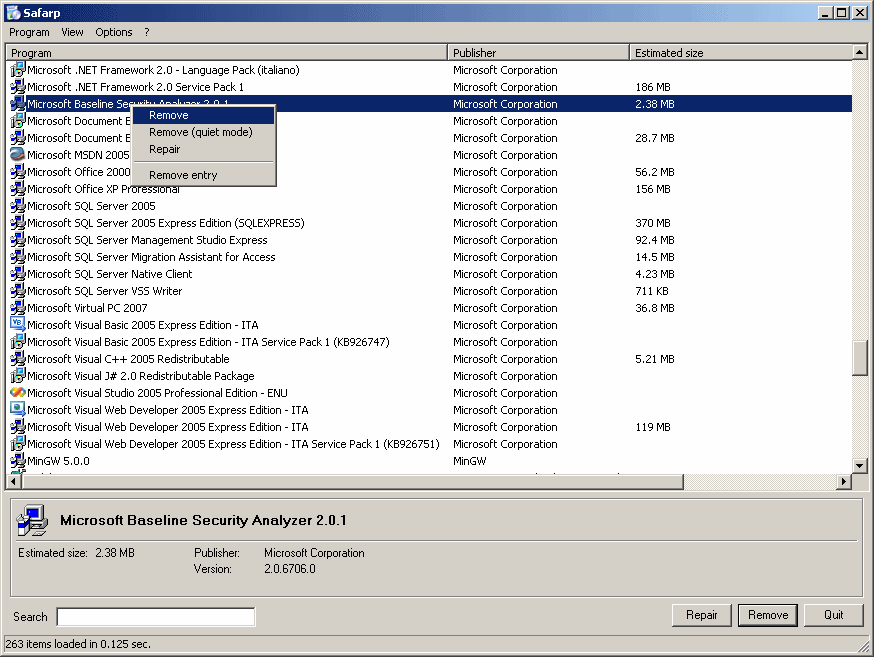Click horizontal scrollbar right arrow
This screenshot has height=657, width=874.
tap(844, 481)
